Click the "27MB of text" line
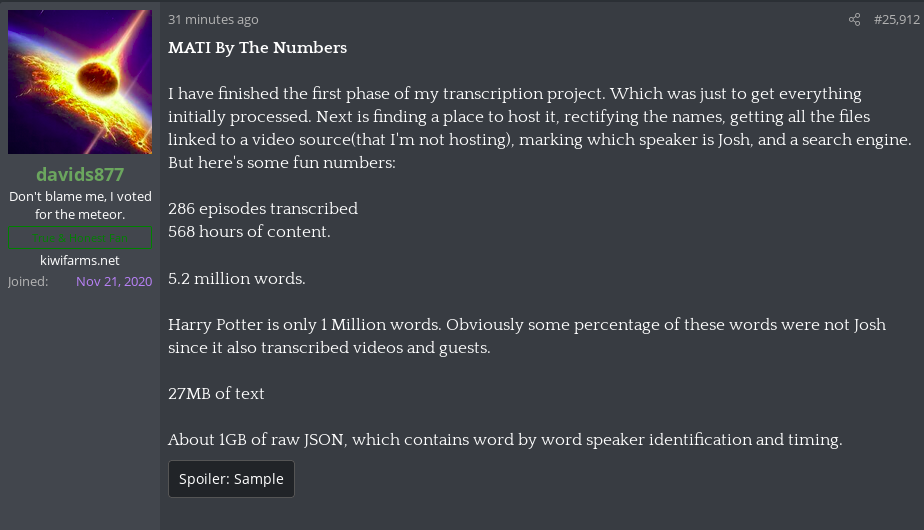This screenshot has height=530, width=924. click(x=216, y=394)
